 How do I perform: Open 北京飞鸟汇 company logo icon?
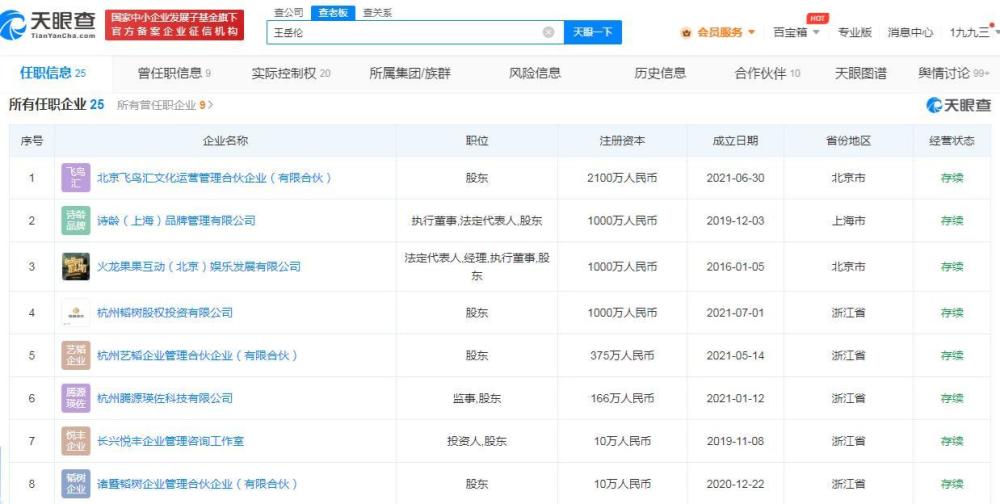coord(76,178)
